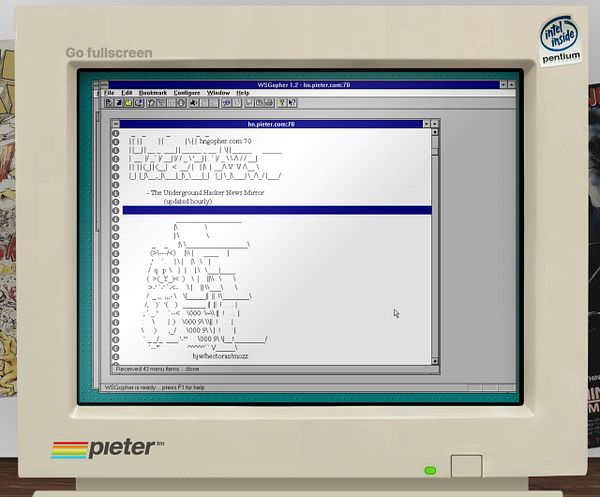Open the File menu
This screenshot has height=497, width=600.
[109, 93]
